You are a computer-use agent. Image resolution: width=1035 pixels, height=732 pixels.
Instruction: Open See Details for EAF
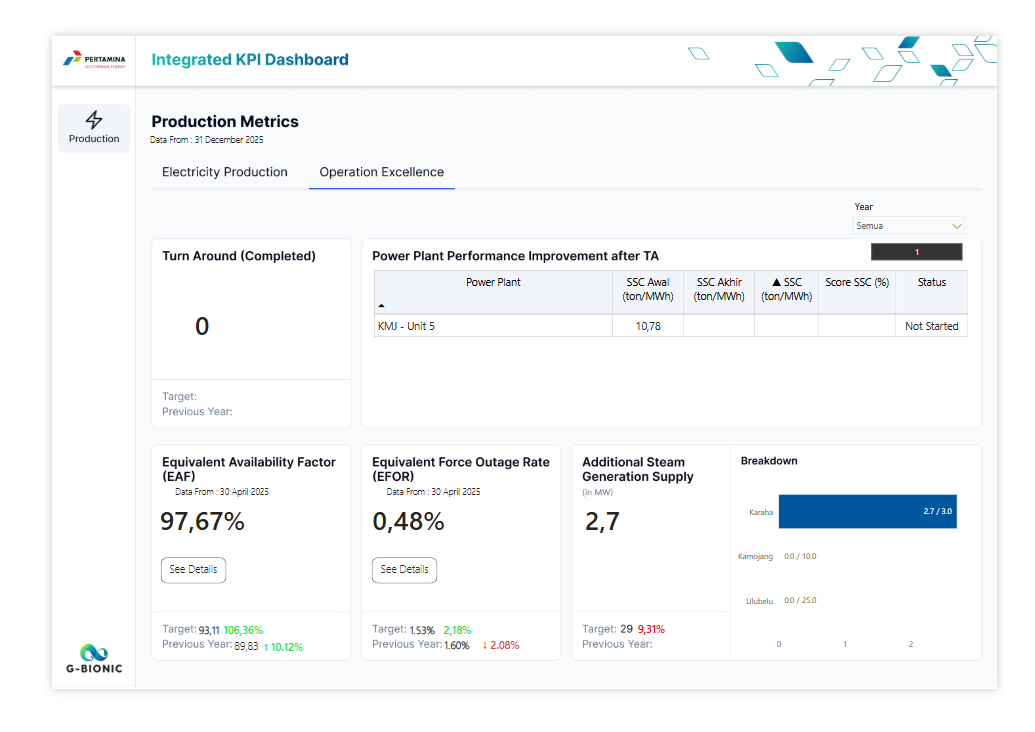[193, 570]
